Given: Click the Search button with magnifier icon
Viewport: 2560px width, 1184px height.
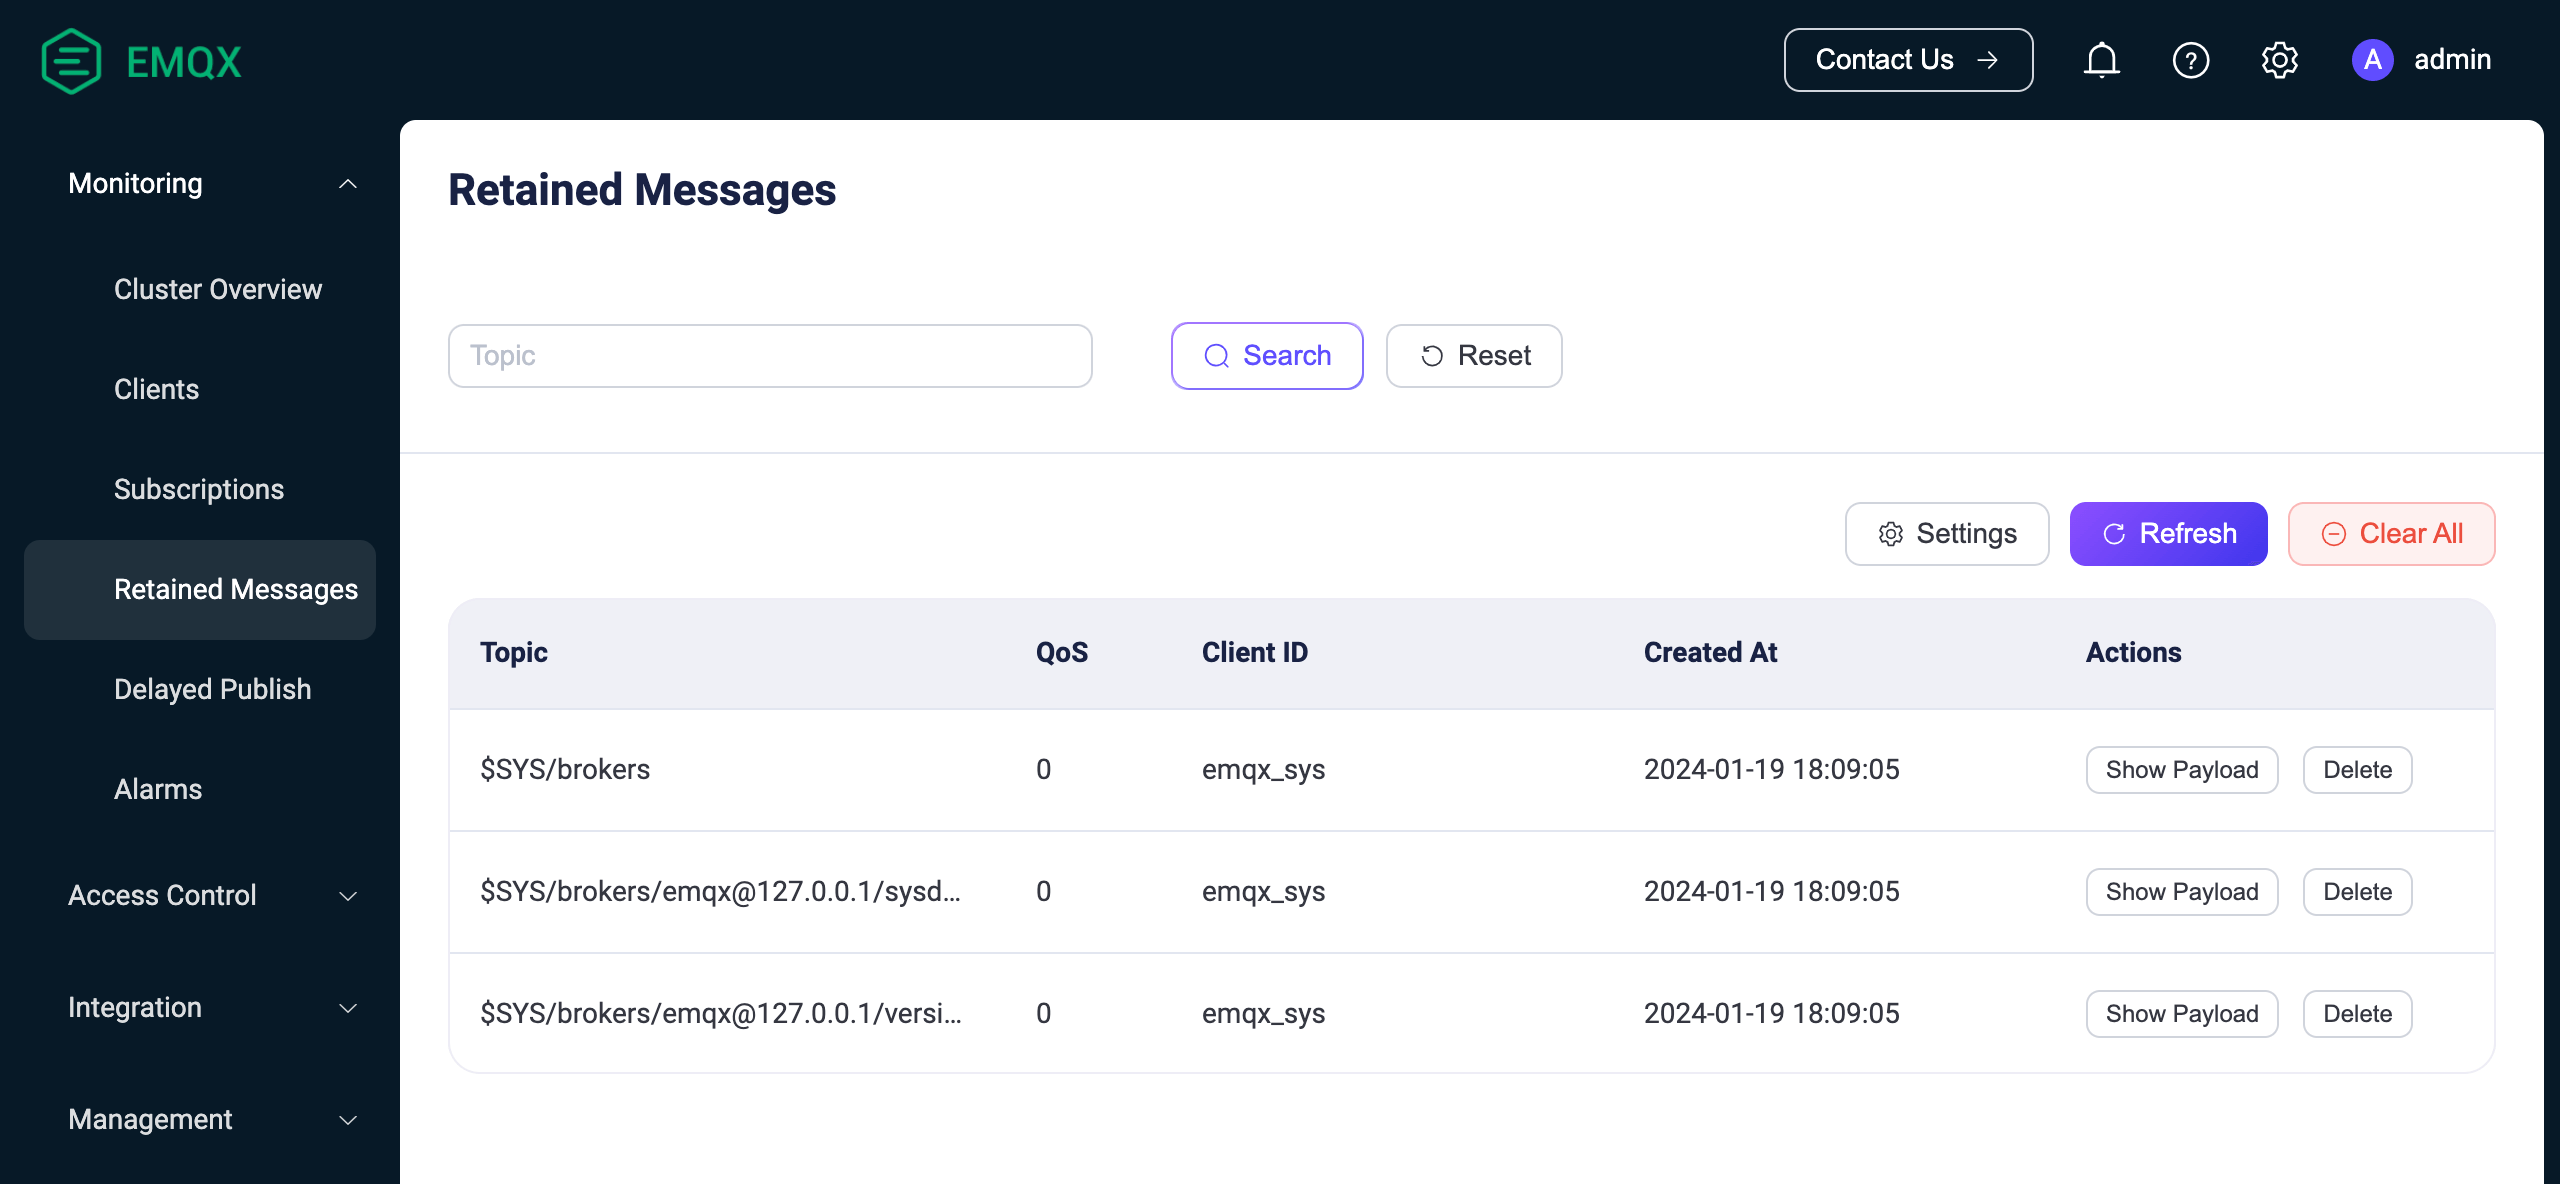Looking at the screenshot, I should 1266,356.
